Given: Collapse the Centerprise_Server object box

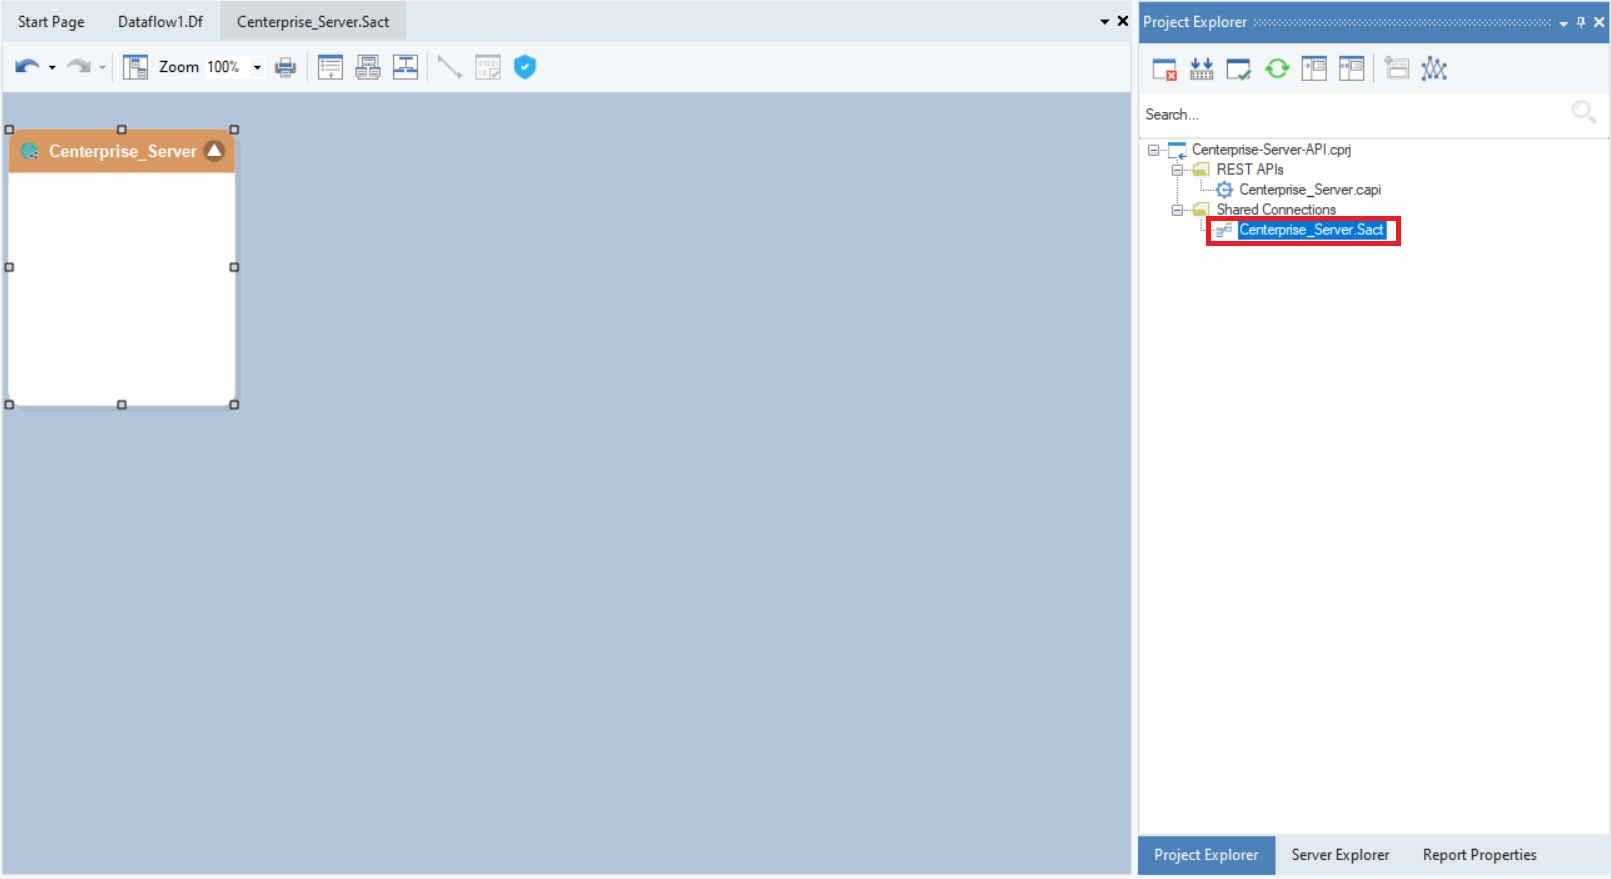Looking at the screenshot, I should click(x=214, y=151).
